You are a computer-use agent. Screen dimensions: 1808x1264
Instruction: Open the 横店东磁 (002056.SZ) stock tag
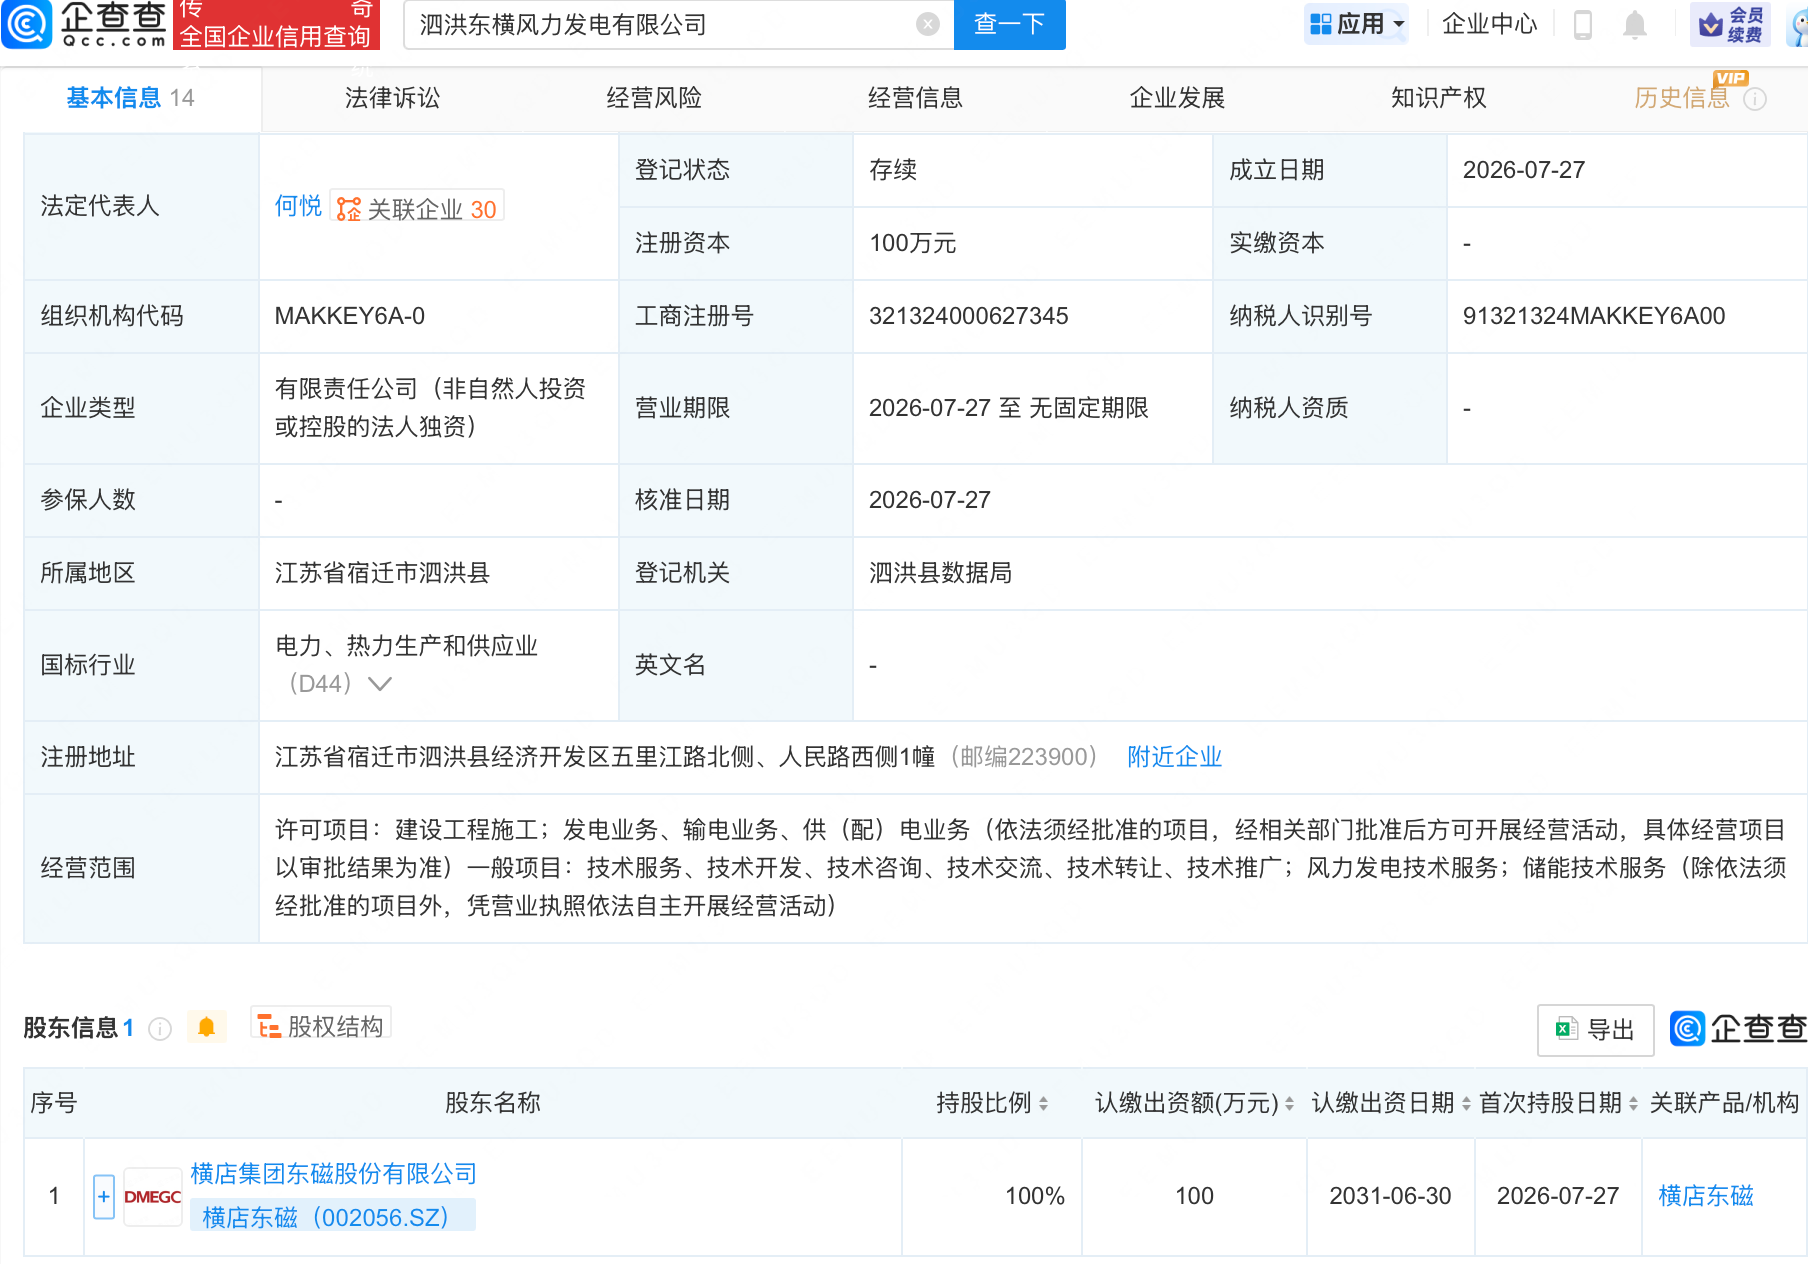(x=332, y=1217)
